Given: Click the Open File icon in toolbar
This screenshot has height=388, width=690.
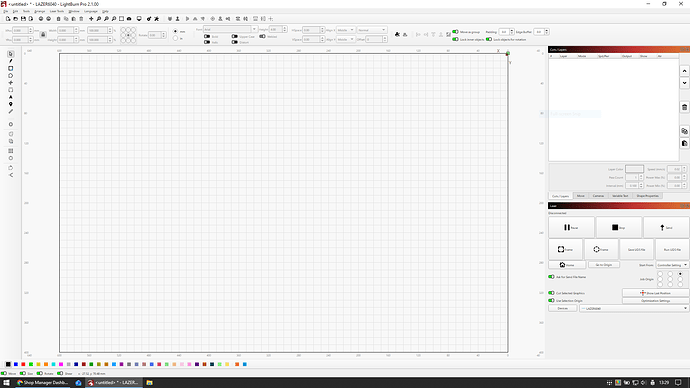Looking at the screenshot, I should 15,19.
